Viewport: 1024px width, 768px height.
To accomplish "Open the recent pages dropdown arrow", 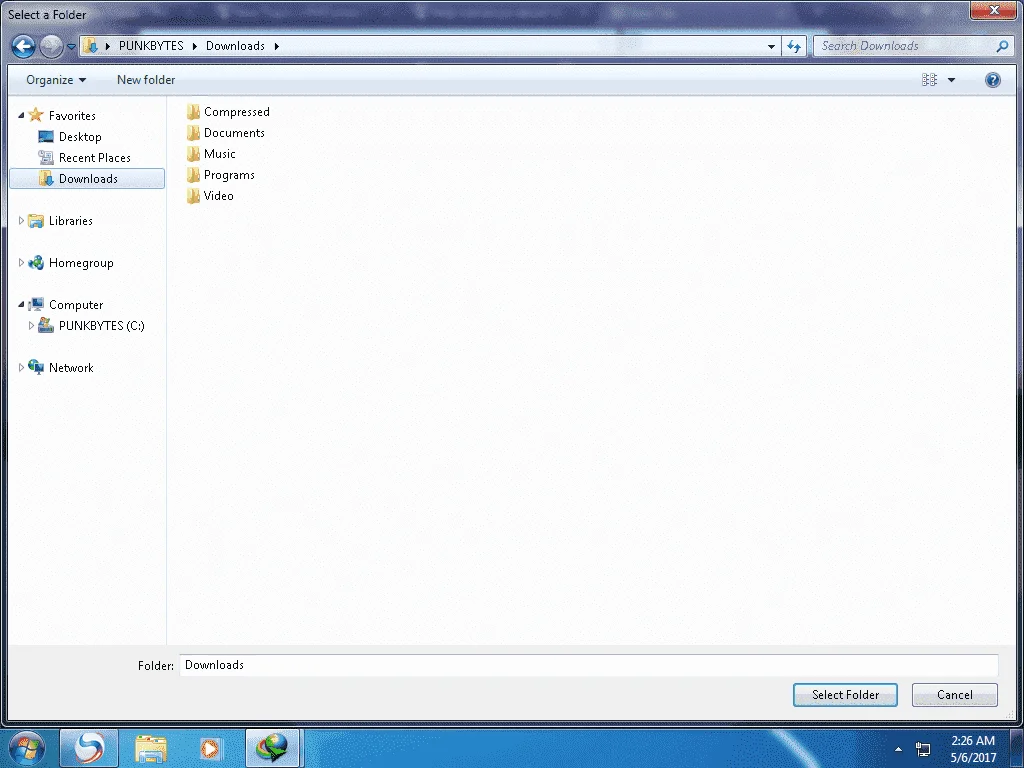I will [x=71, y=46].
